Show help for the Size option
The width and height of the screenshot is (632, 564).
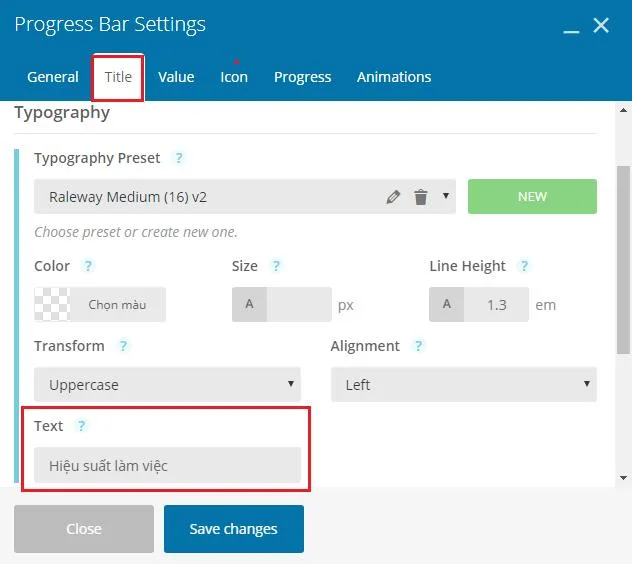[276, 266]
